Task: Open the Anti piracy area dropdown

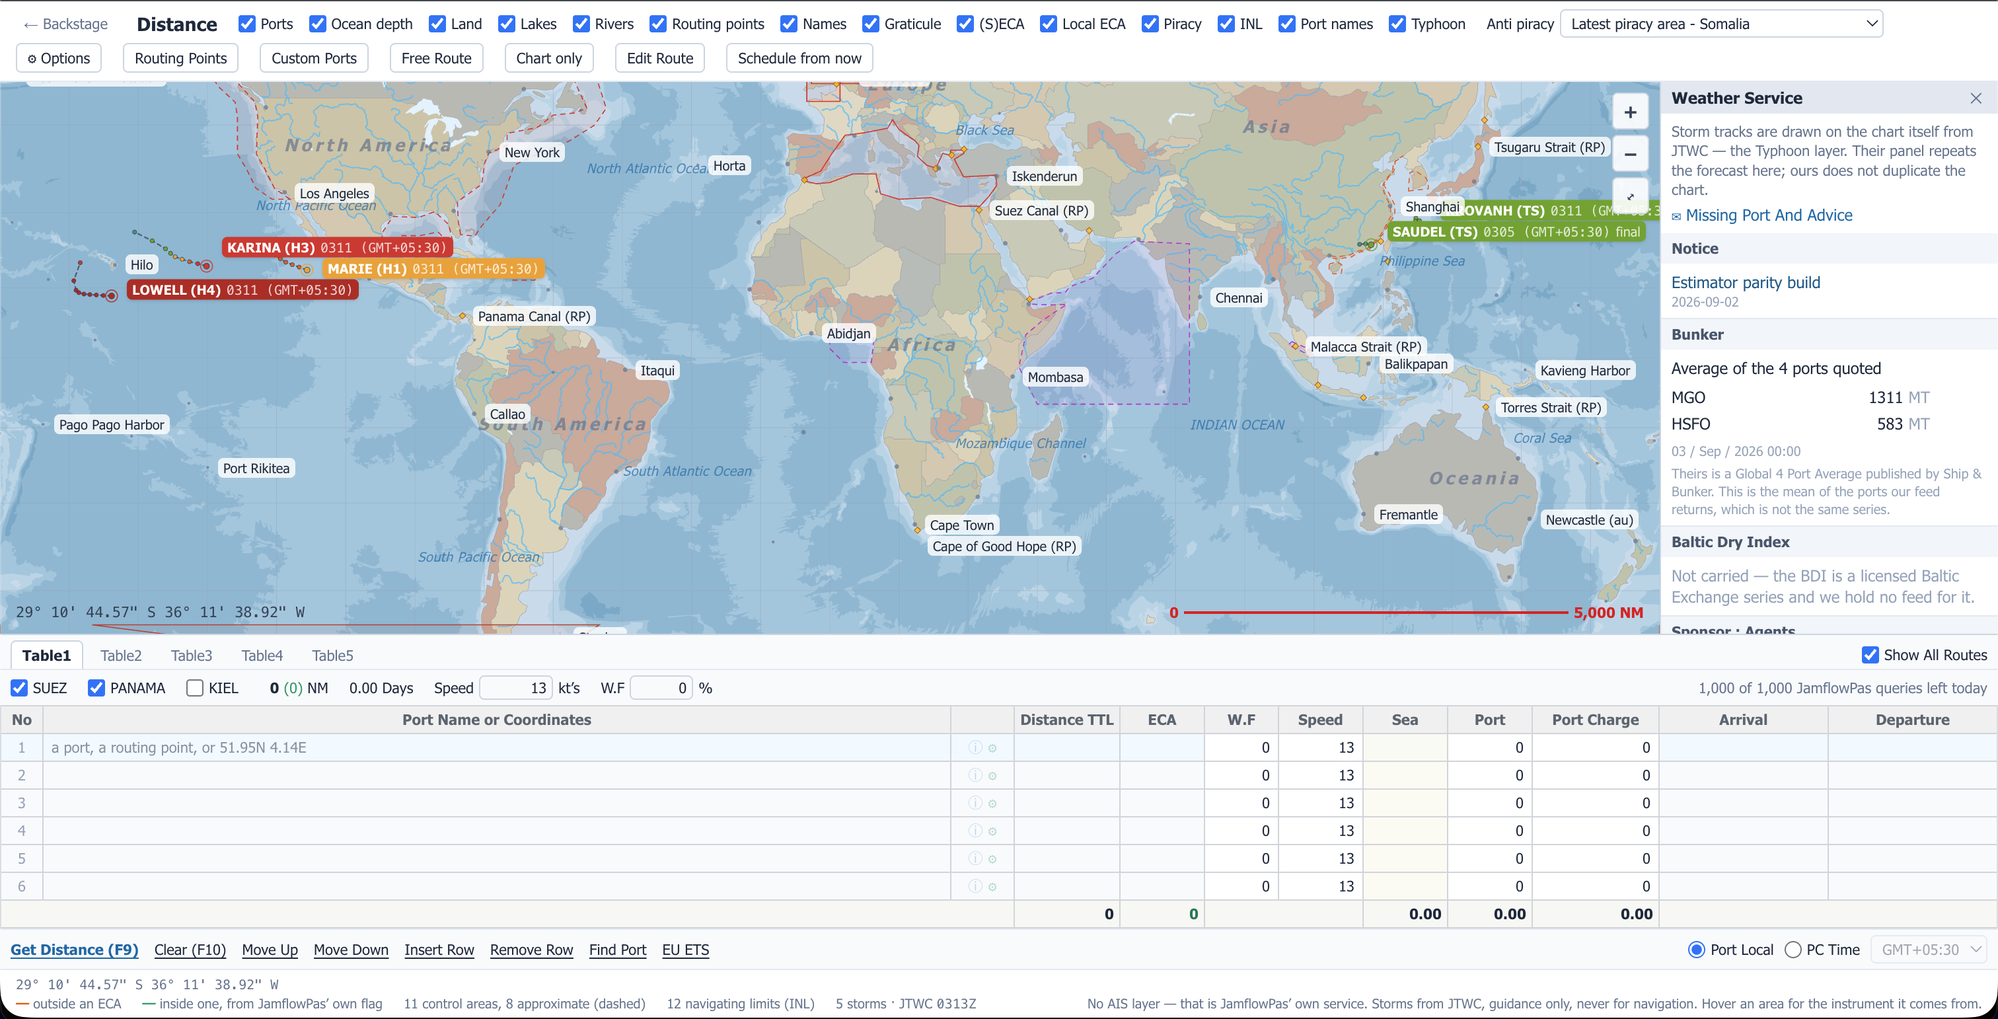Action: 1721,24
